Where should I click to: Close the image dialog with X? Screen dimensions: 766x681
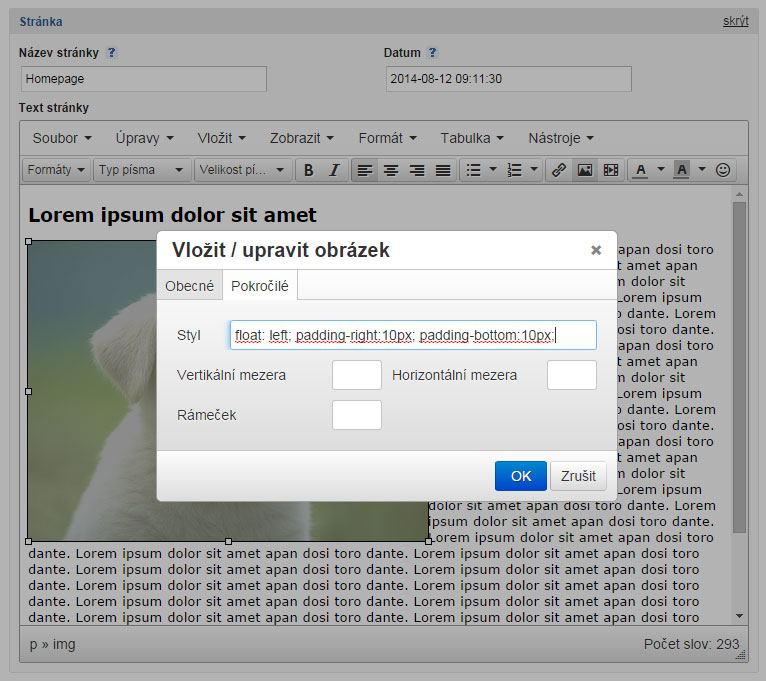pyautogui.click(x=596, y=250)
